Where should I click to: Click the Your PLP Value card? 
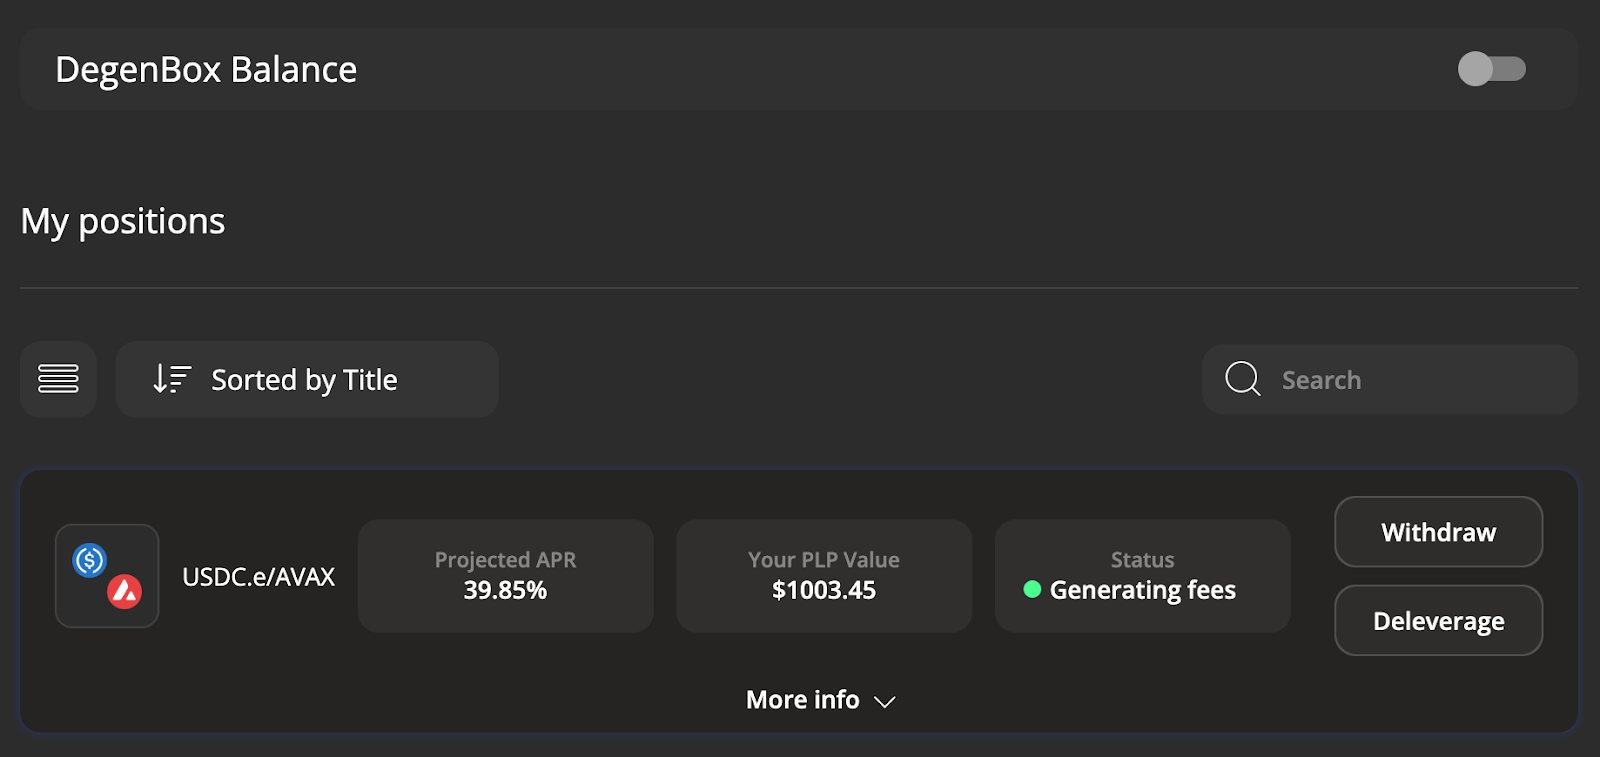[823, 576]
